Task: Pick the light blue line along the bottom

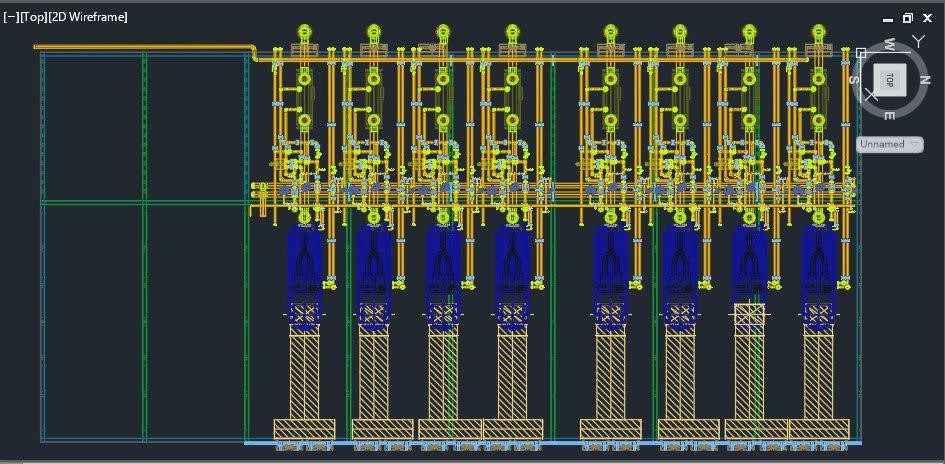Action: [x=550, y=442]
